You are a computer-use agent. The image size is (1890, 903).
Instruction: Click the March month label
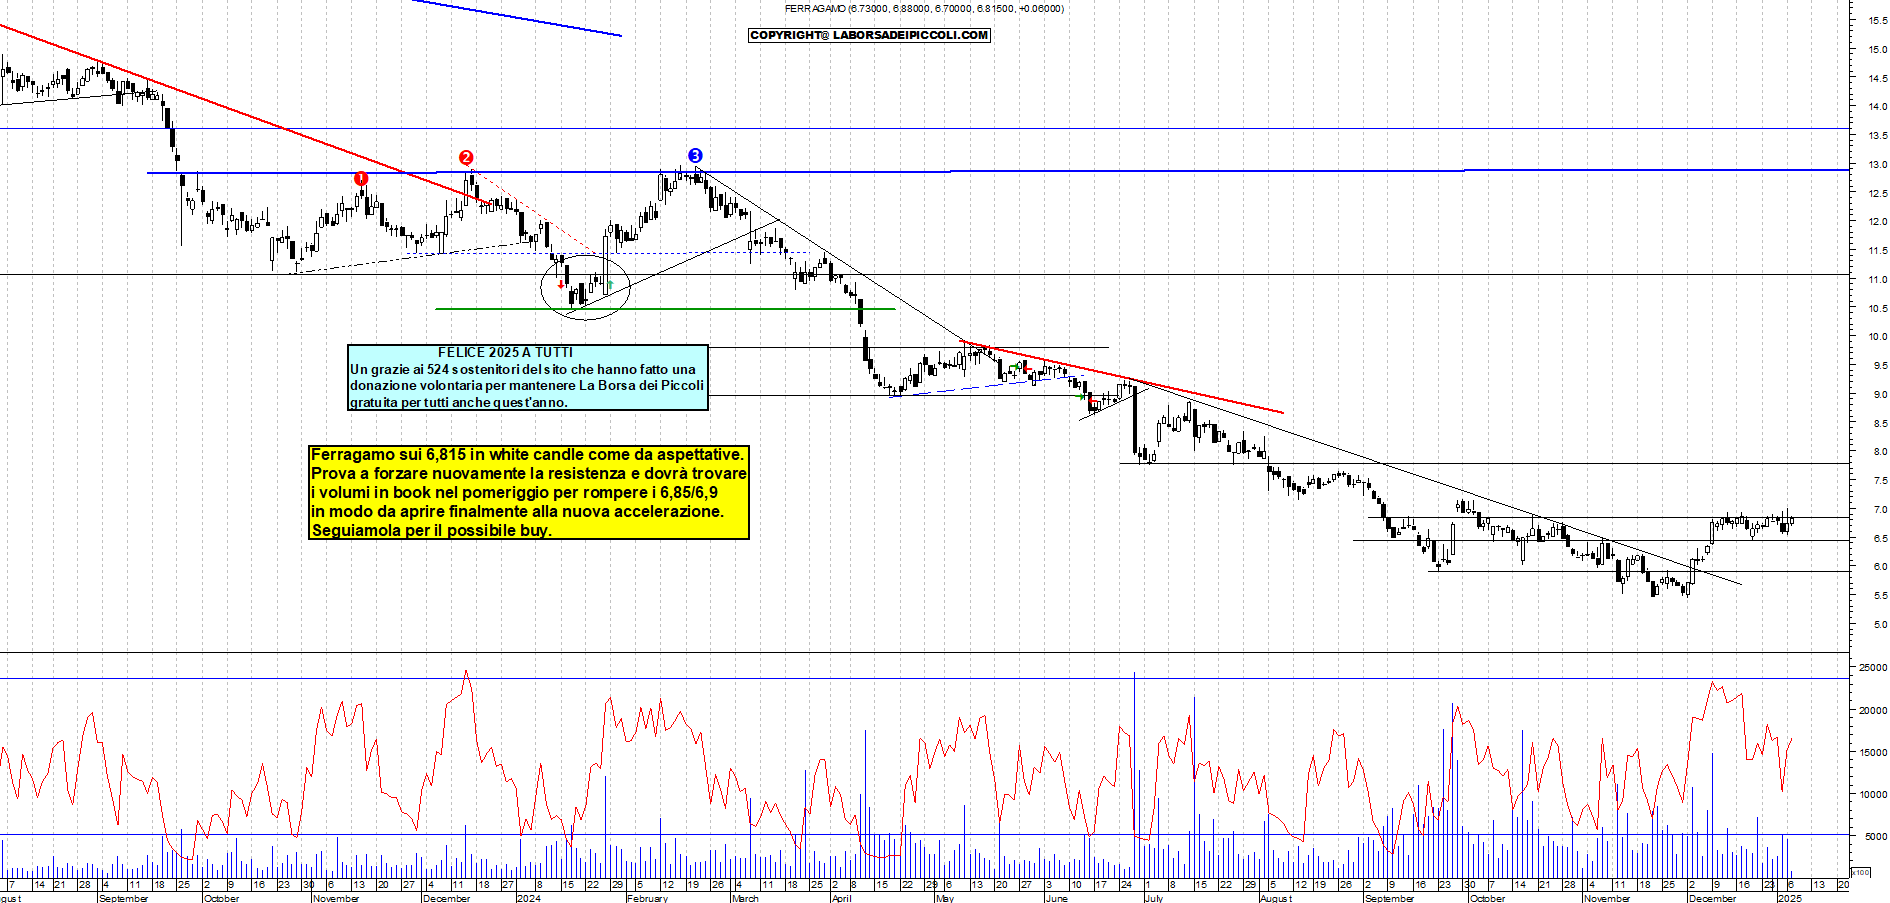745,898
